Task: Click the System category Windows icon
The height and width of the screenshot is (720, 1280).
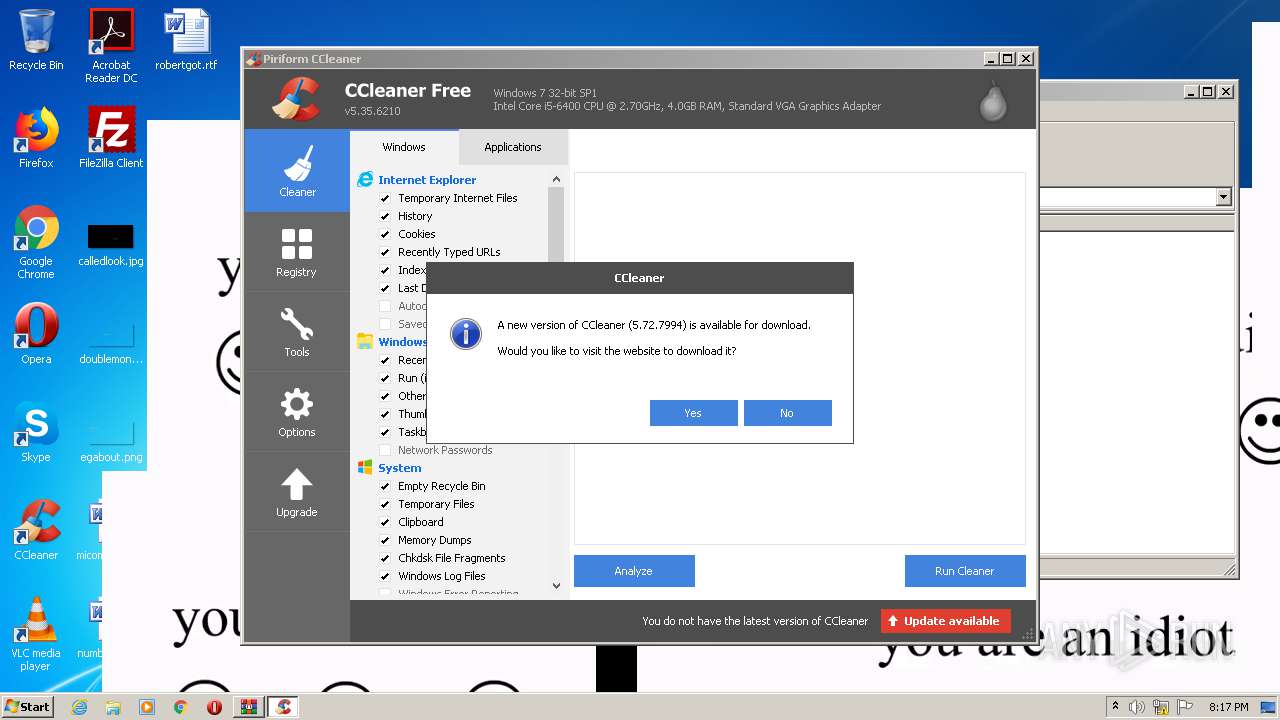Action: coord(365,468)
